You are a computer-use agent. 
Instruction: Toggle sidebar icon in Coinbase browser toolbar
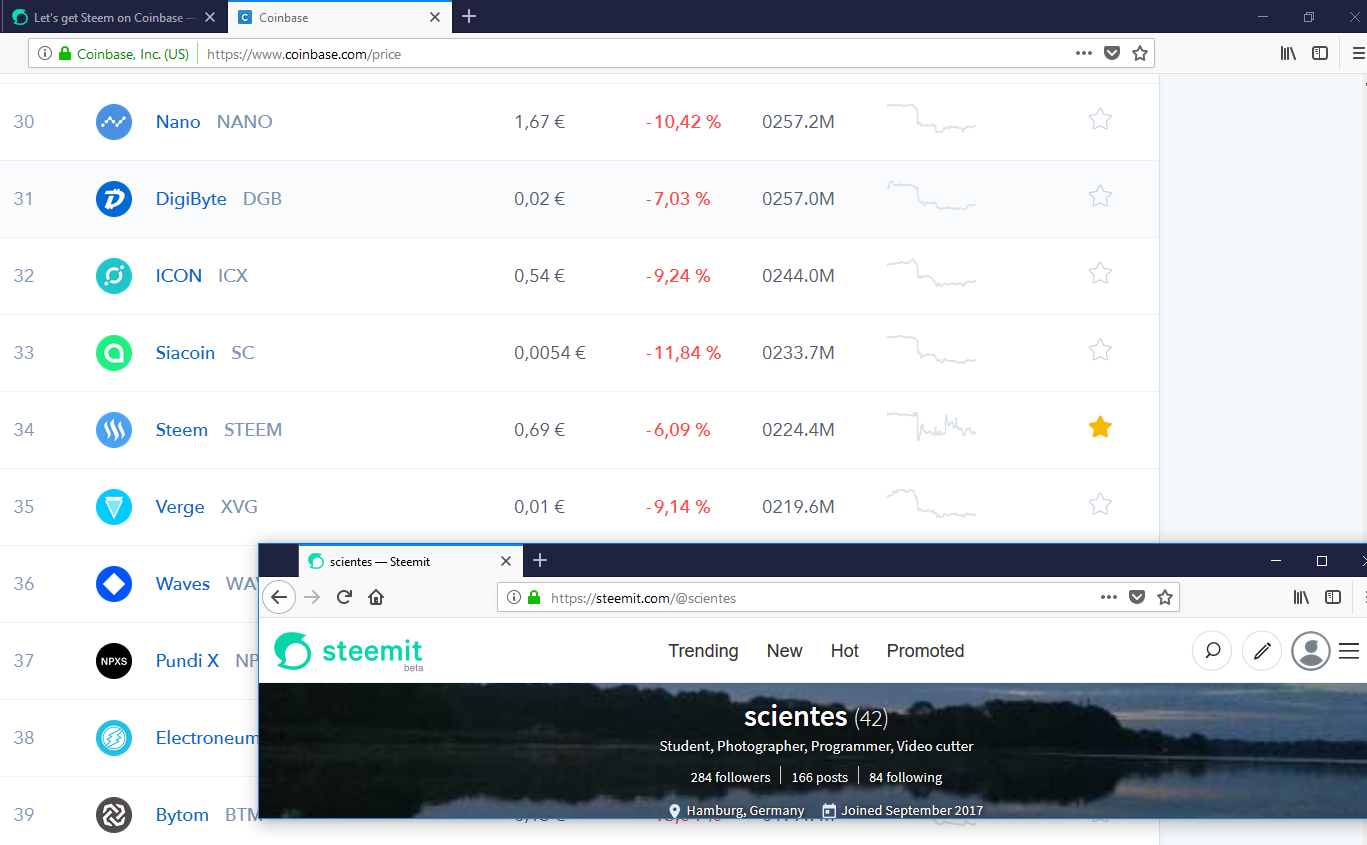(1320, 53)
